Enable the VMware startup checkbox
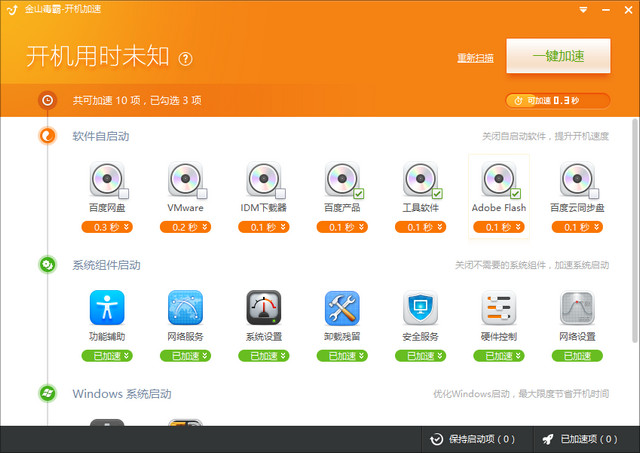The height and width of the screenshot is (453, 640). (202, 193)
